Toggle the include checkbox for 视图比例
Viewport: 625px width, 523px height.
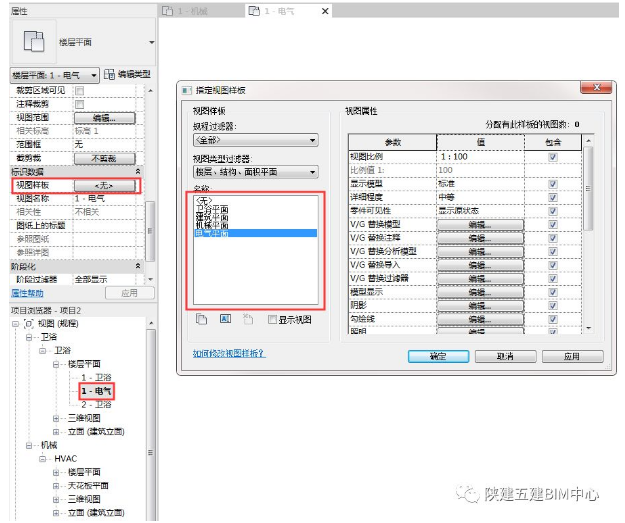[552, 157]
